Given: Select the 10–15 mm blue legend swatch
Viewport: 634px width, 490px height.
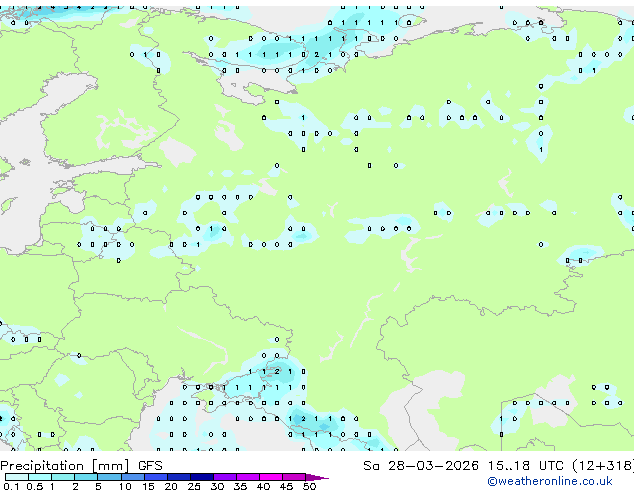Looking at the screenshot, I should [x=132, y=477].
